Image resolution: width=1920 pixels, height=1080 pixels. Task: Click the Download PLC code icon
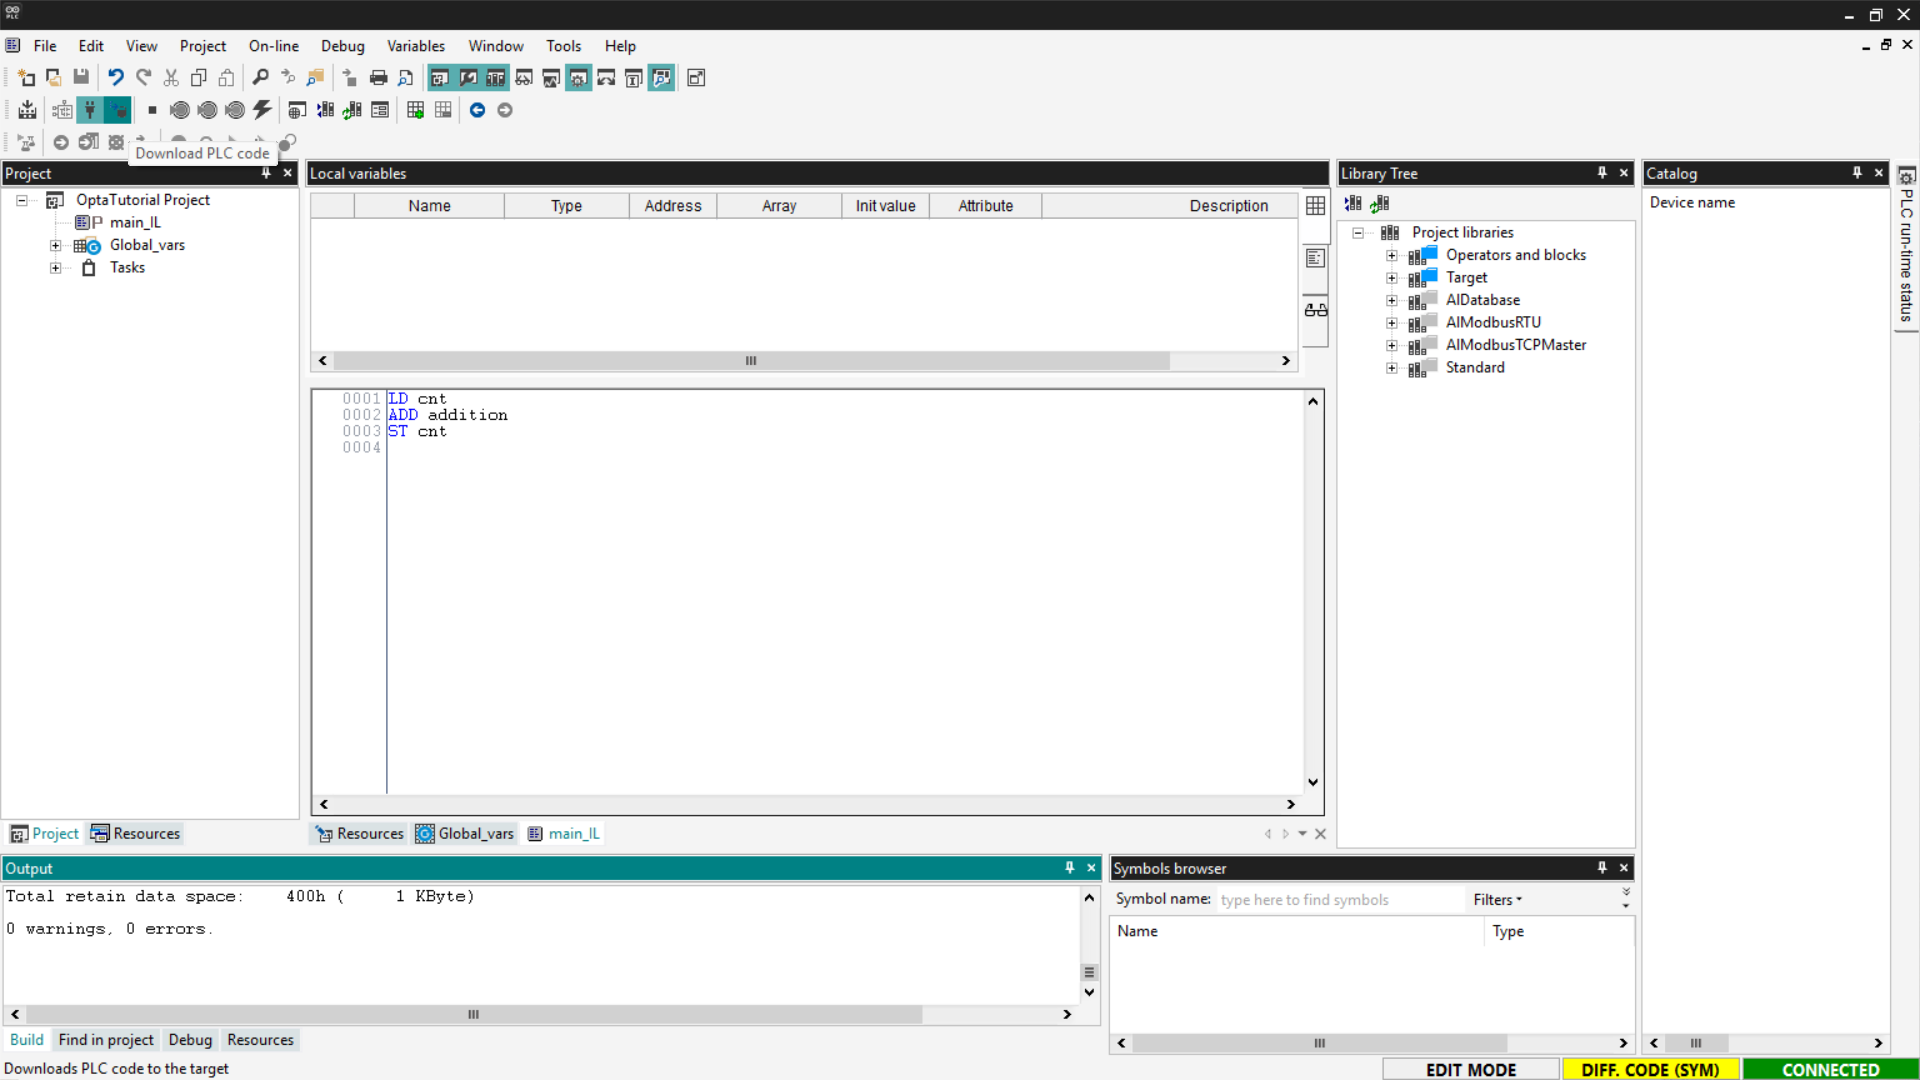click(118, 110)
